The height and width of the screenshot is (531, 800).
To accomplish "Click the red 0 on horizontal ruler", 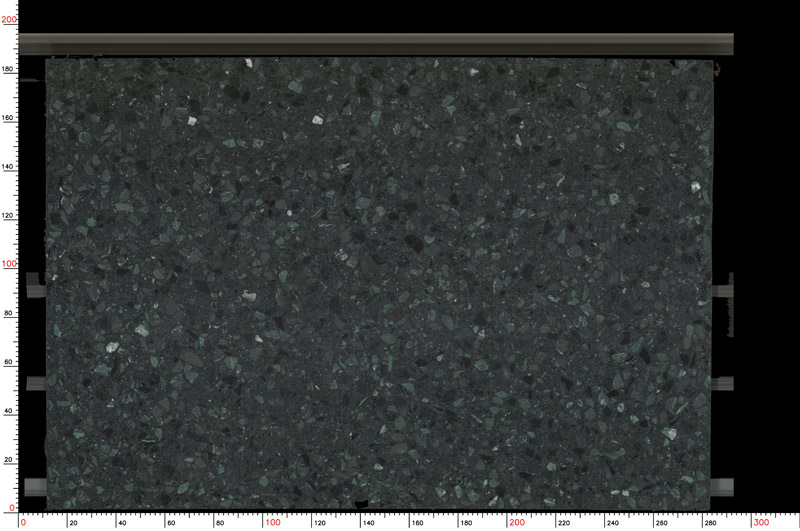I will coord(26,522).
